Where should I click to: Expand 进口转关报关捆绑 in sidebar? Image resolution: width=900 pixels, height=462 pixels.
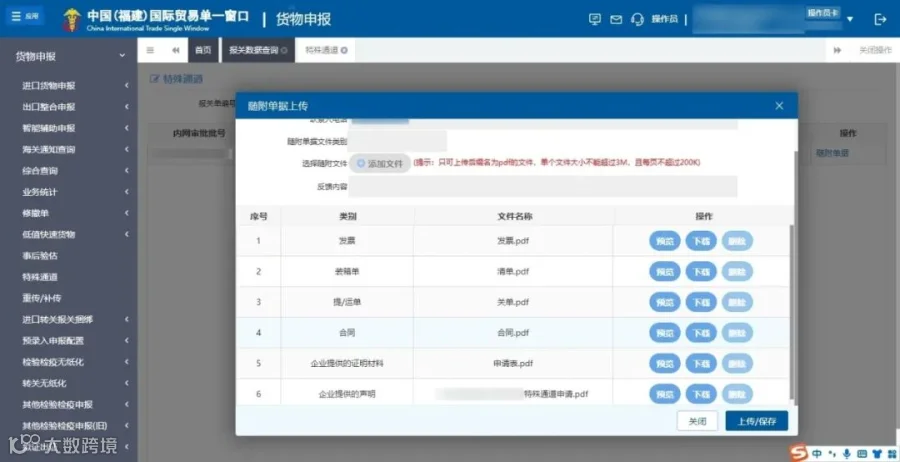(69, 319)
